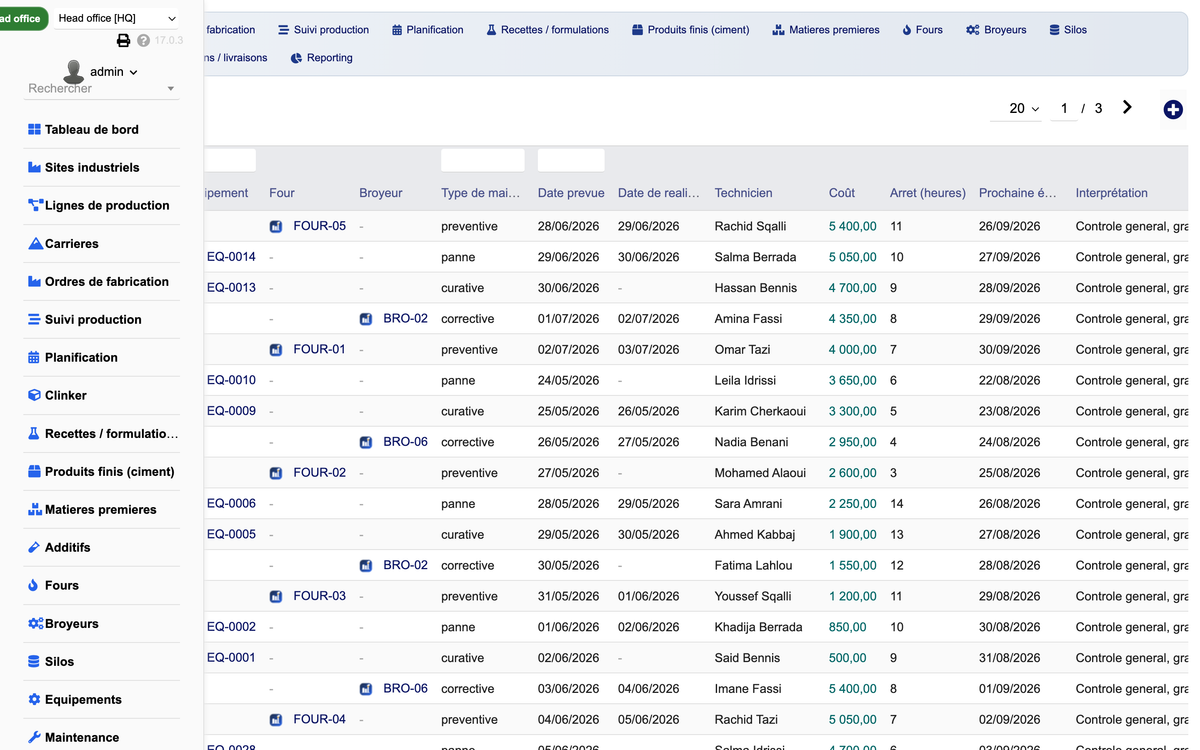Add a new record with the plus icon
The height and width of the screenshot is (750, 1200).
click(x=1173, y=110)
